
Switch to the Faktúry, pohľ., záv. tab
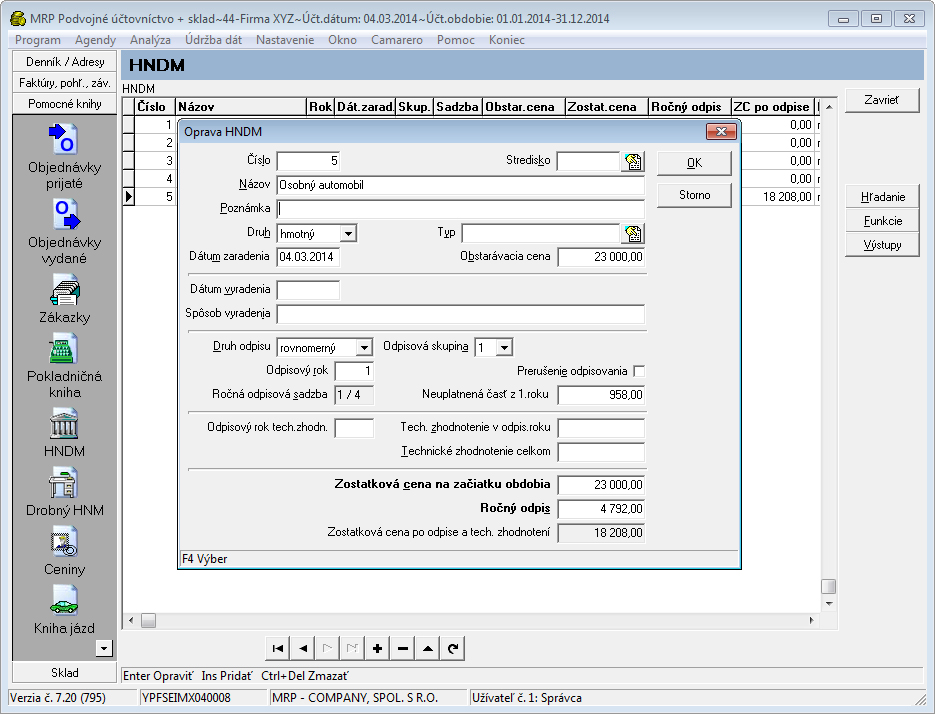click(65, 83)
